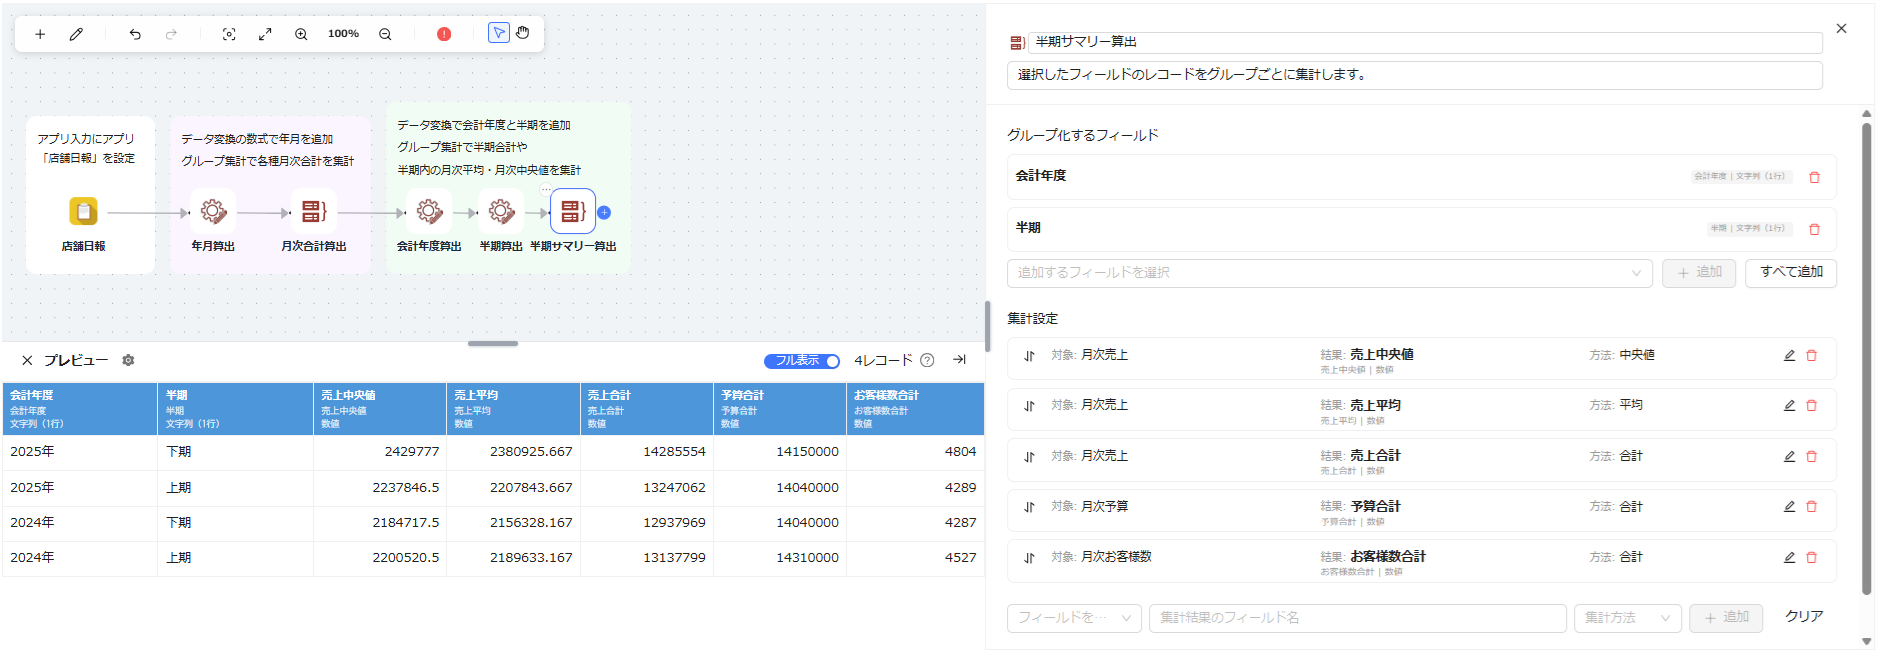Close the settings panel with X
Screen dimensions: 1878x652
[x=1841, y=29]
